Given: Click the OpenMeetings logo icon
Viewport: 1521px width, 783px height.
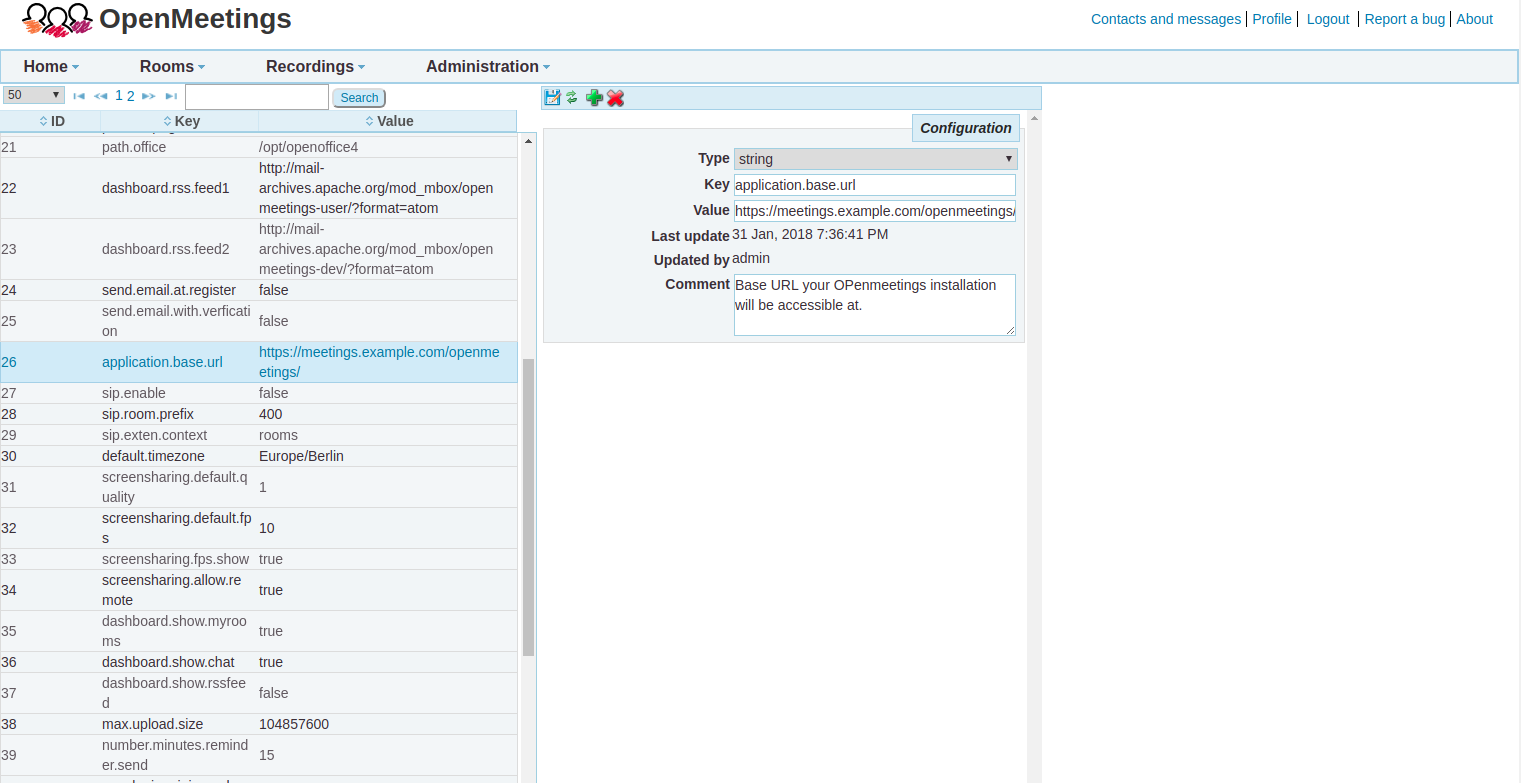Looking at the screenshot, I should tap(58, 19).
